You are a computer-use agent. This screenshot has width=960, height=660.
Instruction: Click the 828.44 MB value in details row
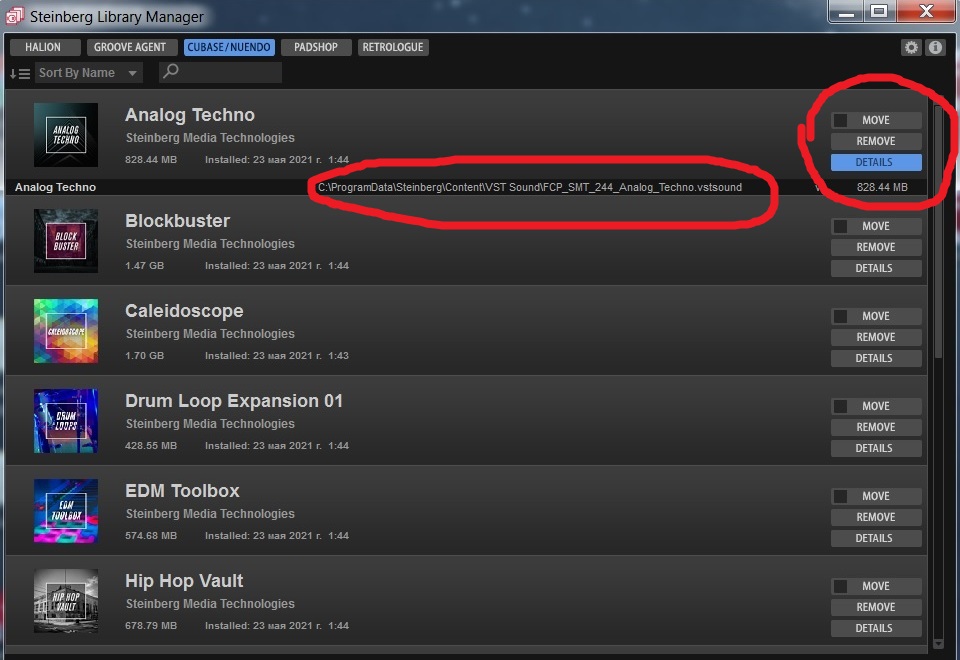coord(882,187)
